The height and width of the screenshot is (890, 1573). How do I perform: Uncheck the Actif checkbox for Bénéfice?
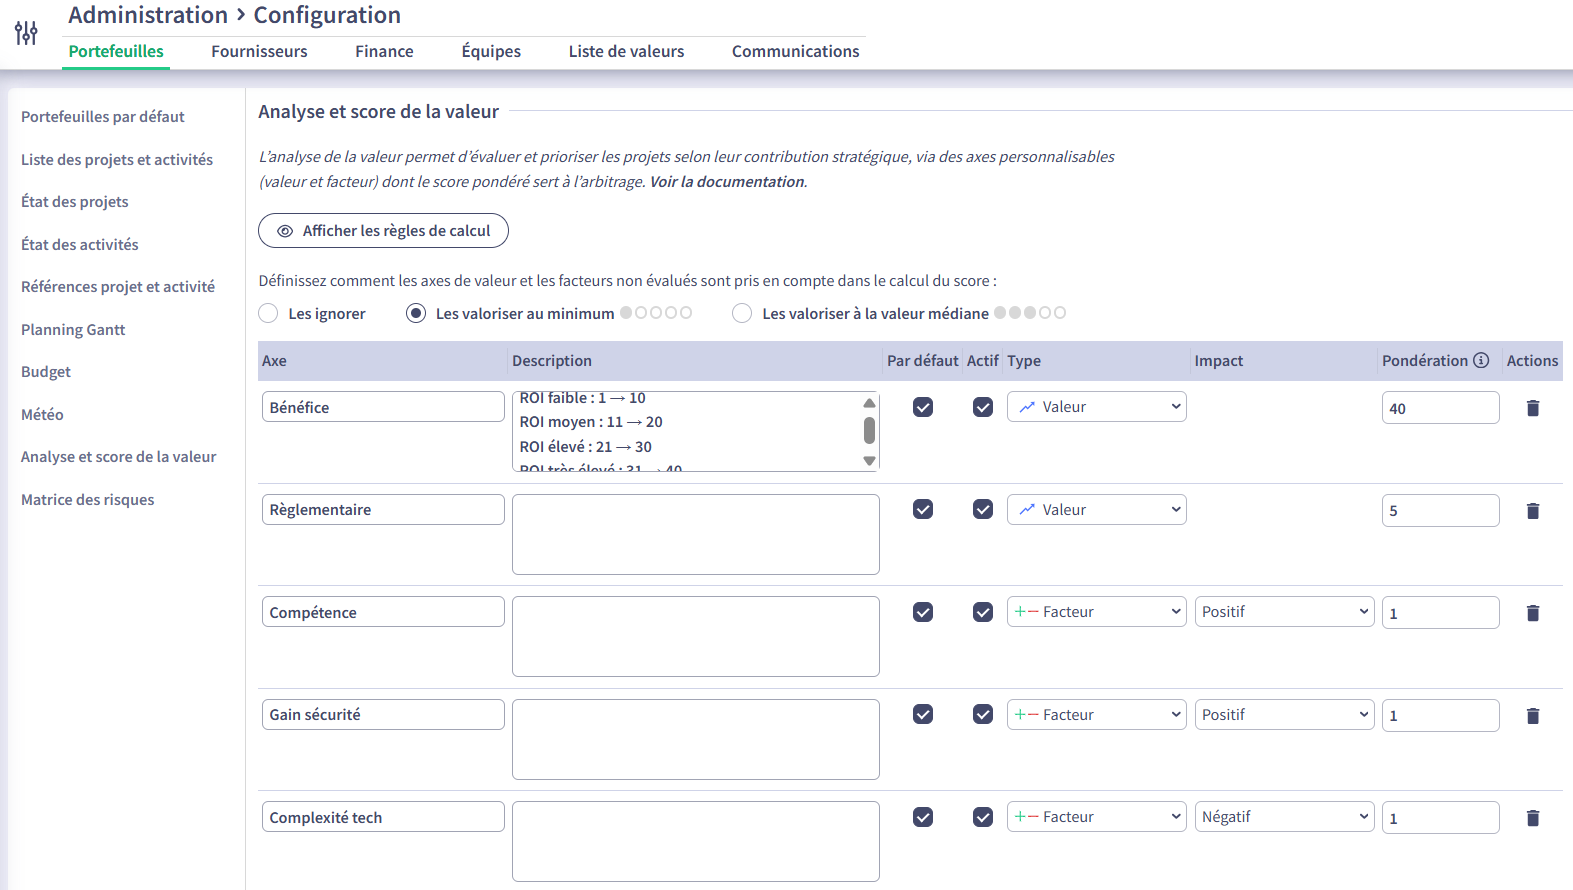tap(983, 407)
